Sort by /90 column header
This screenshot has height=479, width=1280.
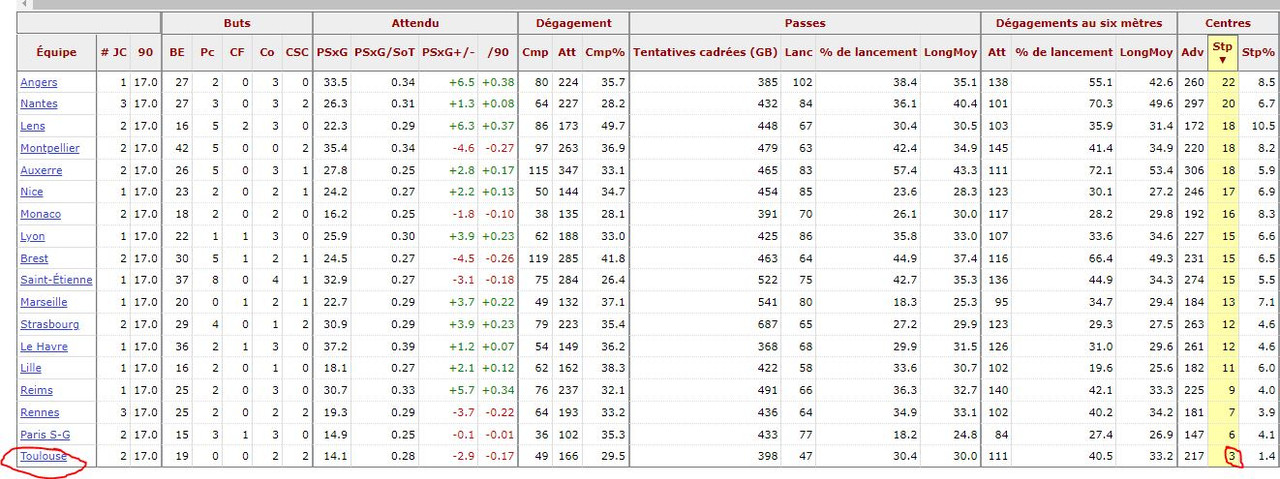[x=497, y=52]
